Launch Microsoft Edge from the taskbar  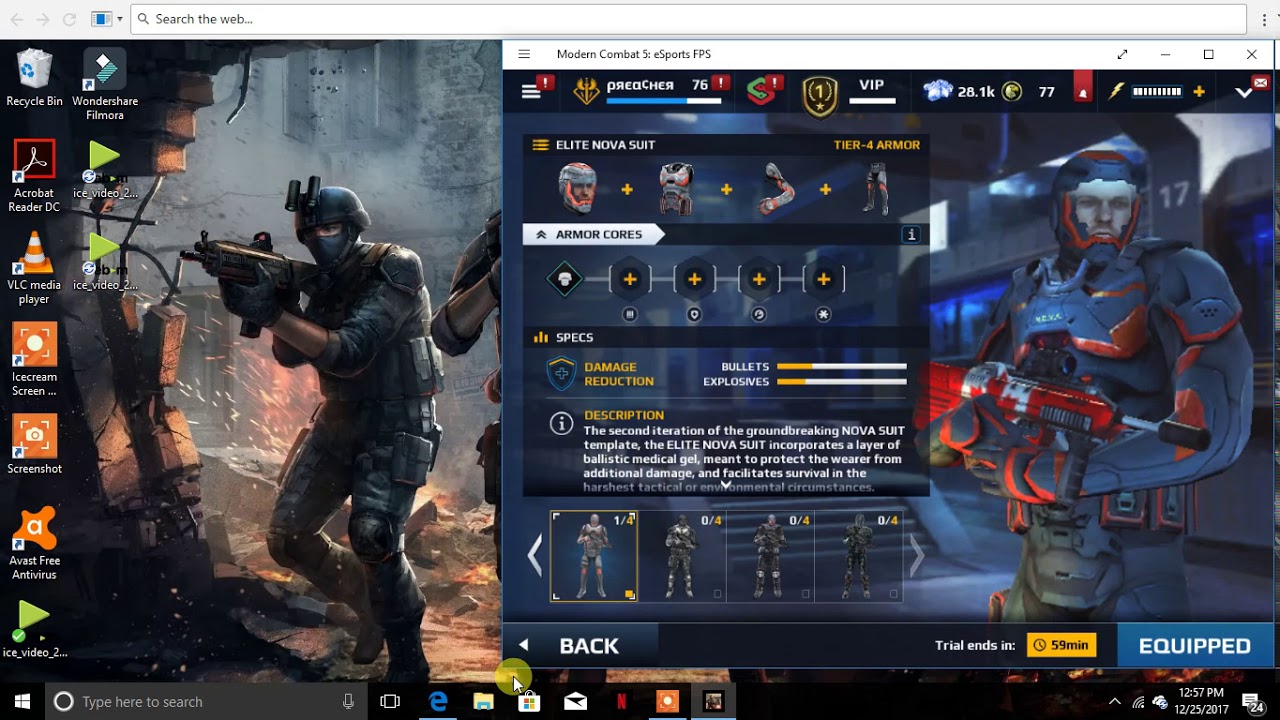[x=438, y=701]
